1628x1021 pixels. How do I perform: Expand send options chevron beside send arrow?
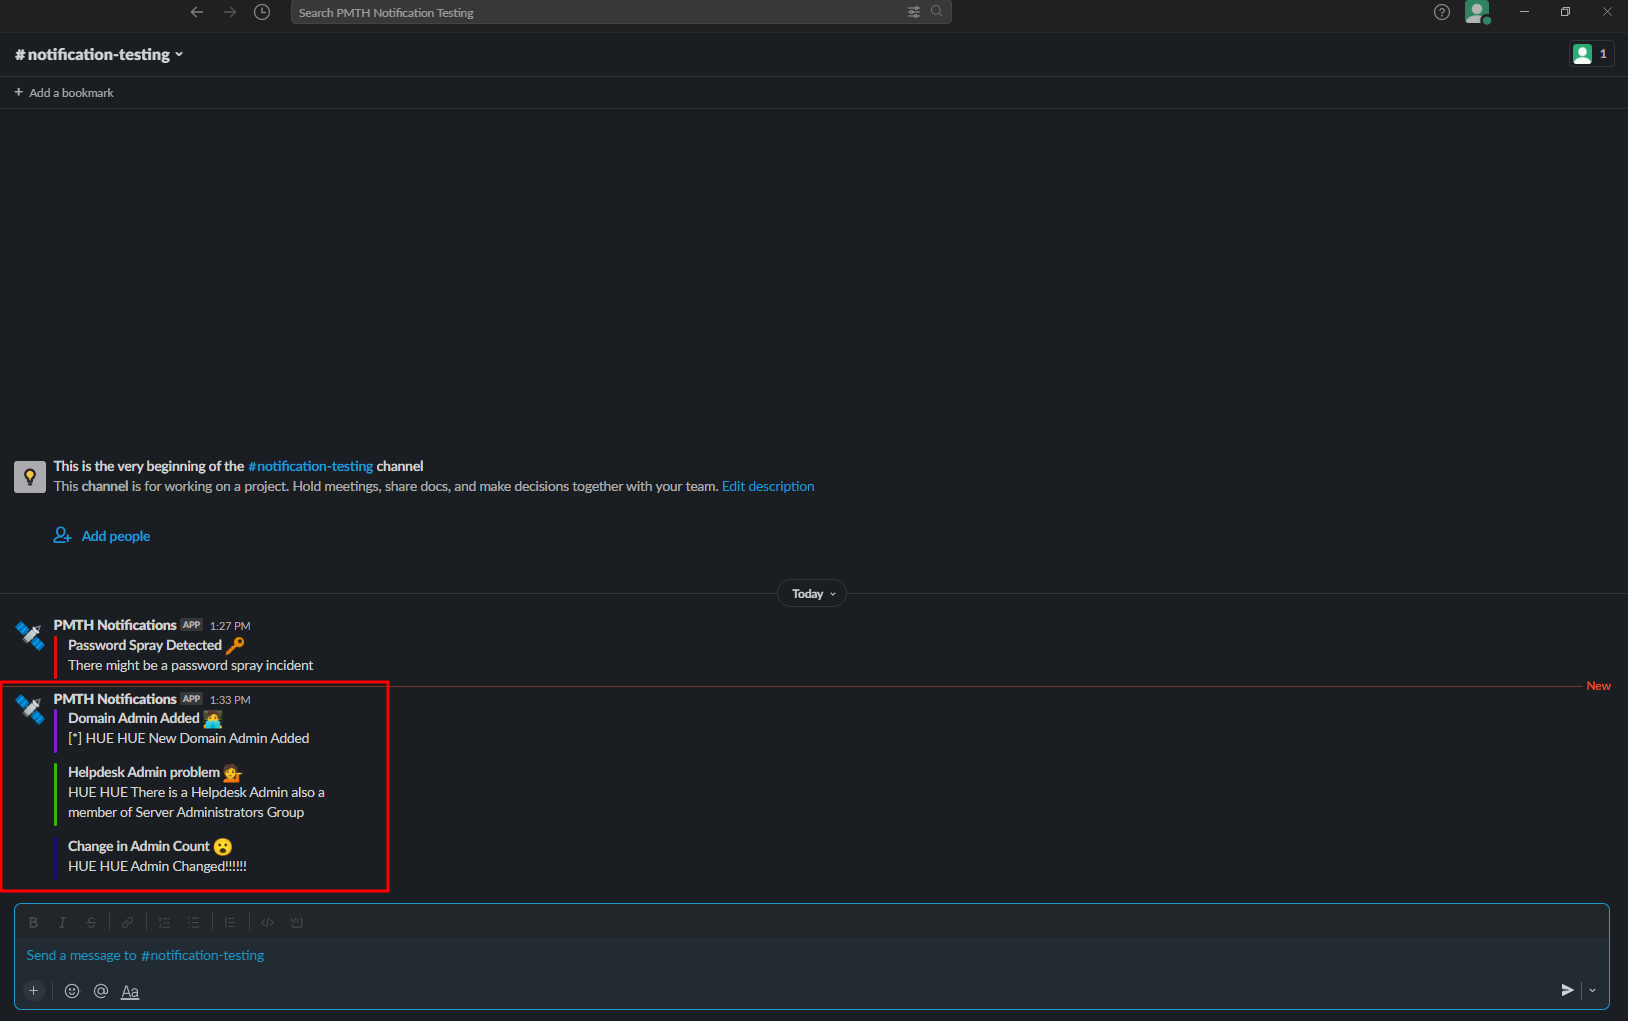1593,990
